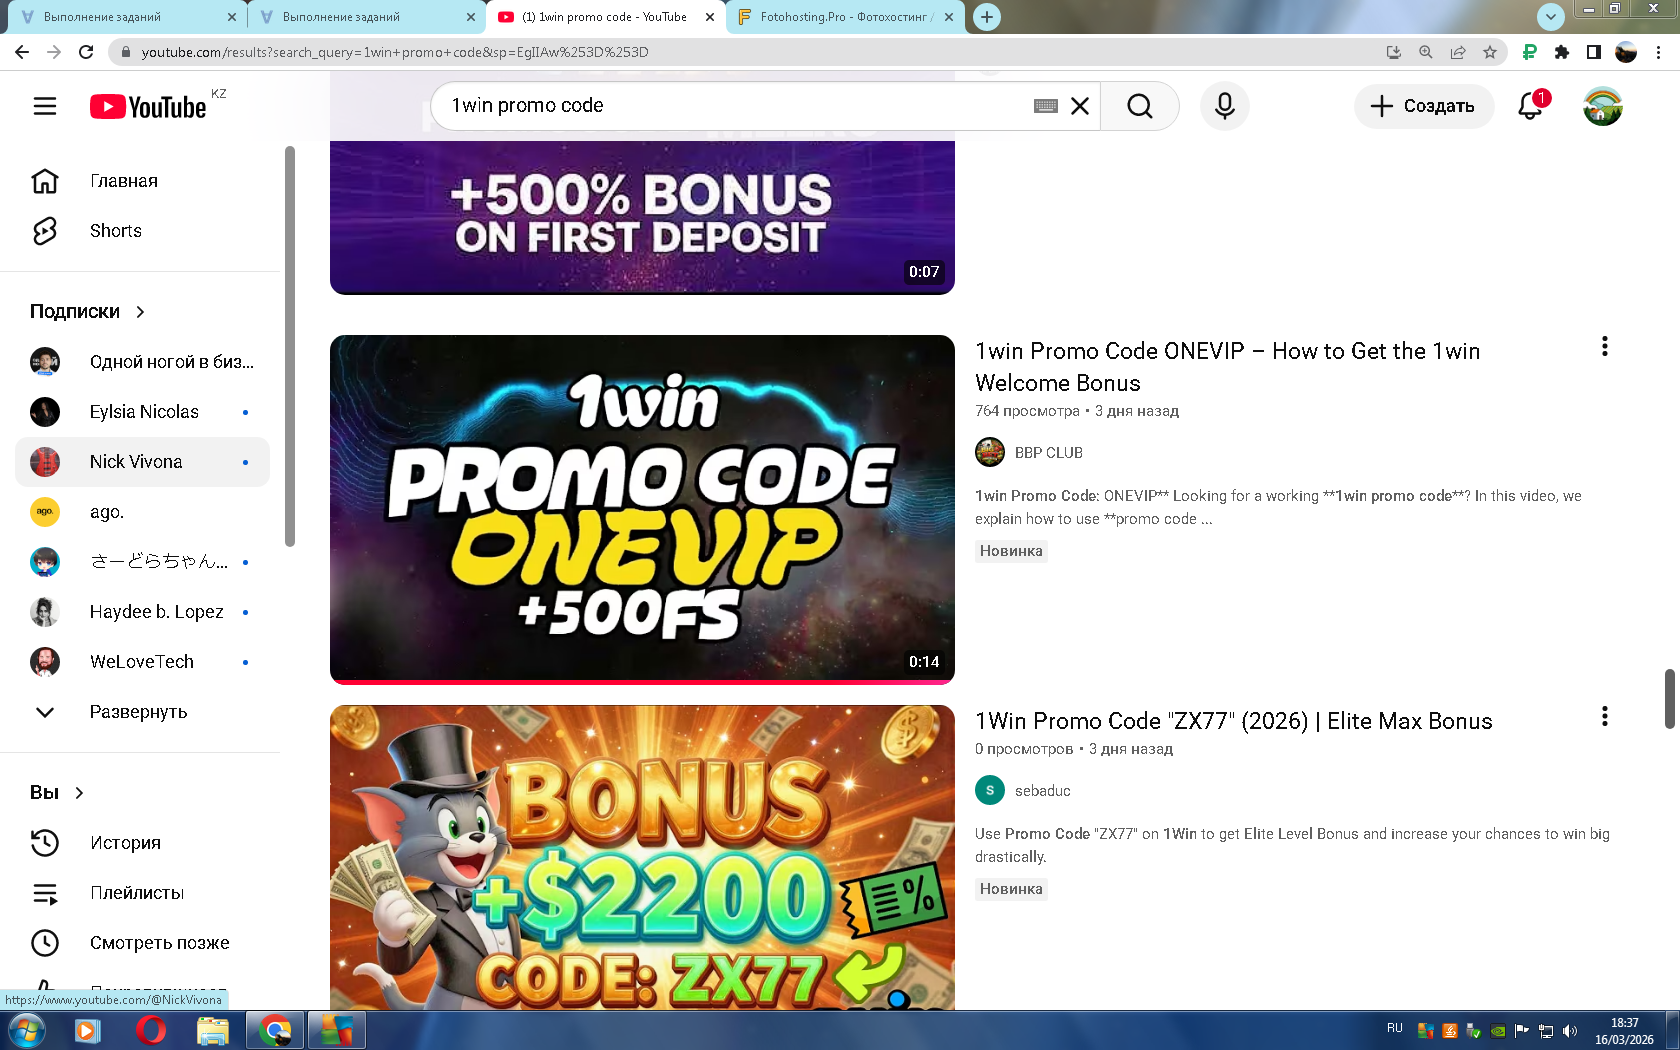Screen dimensions: 1680x1050
Task: Go back with the browser back arrow
Action: pyautogui.click(x=22, y=52)
